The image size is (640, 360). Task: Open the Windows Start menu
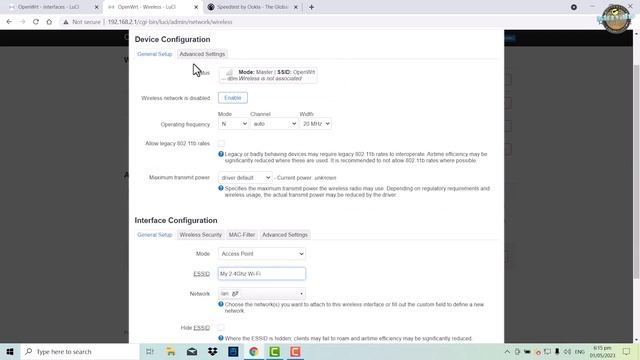click(x=10, y=351)
